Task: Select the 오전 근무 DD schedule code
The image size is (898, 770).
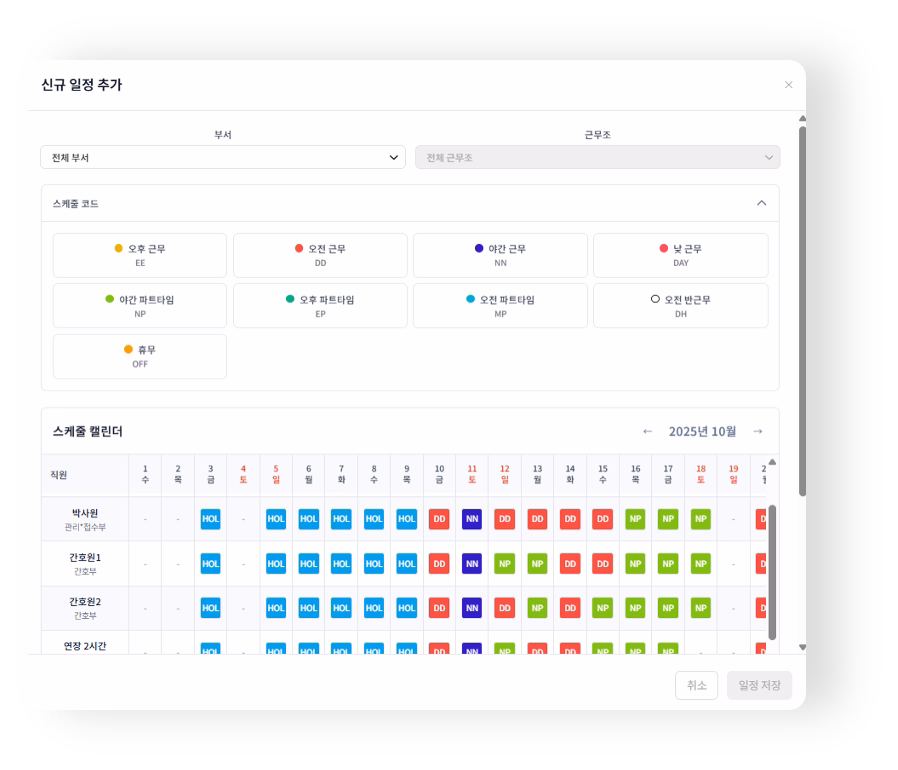Action: [x=320, y=255]
